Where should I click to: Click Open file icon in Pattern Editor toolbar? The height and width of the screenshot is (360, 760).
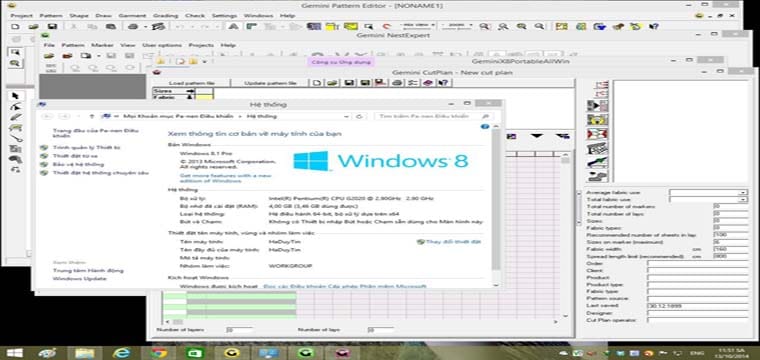(x=33, y=27)
